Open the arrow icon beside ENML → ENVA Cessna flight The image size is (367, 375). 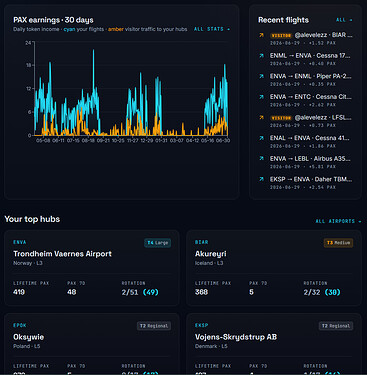tap(262, 56)
